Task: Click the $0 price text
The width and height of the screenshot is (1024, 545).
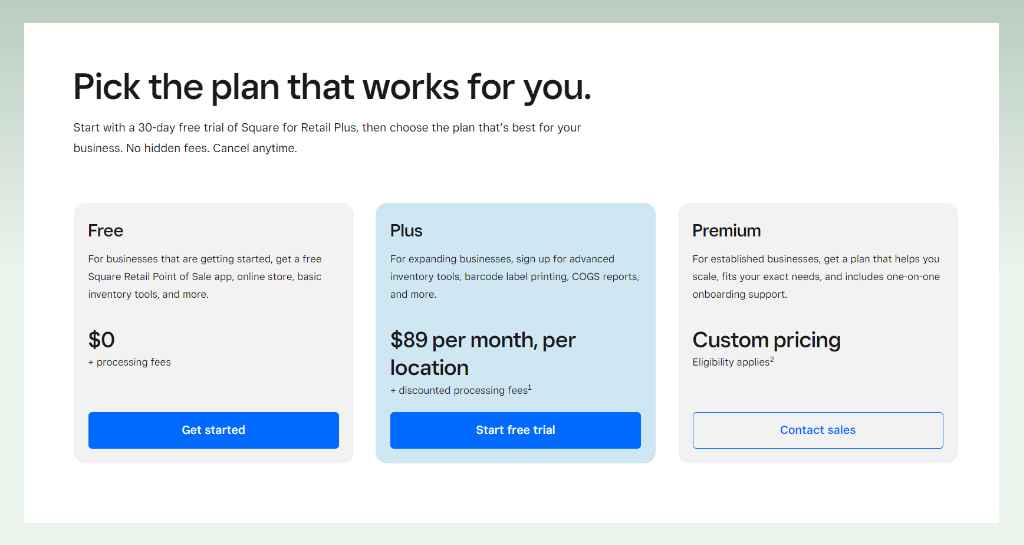Action: click(x=101, y=339)
